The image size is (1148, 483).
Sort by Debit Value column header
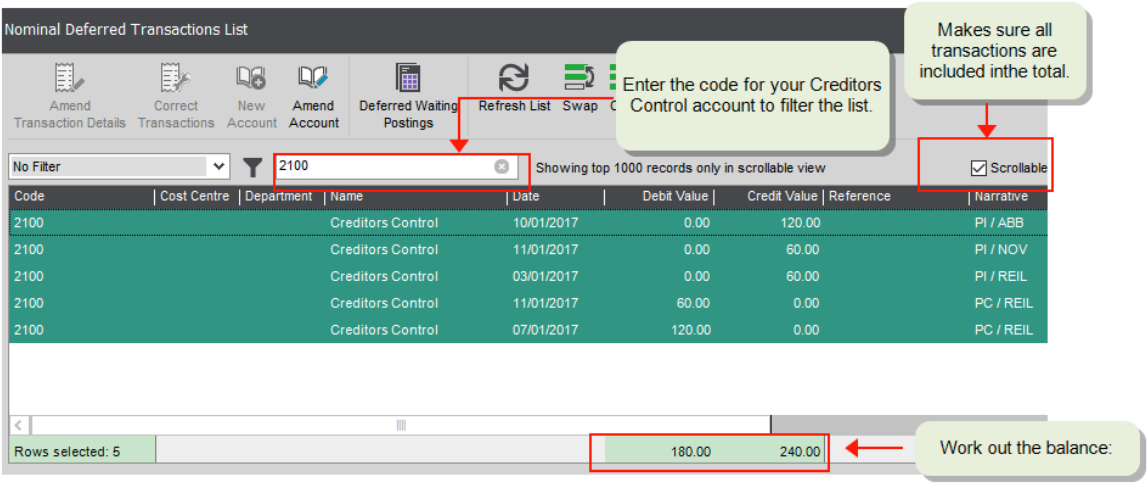point(659,196)
